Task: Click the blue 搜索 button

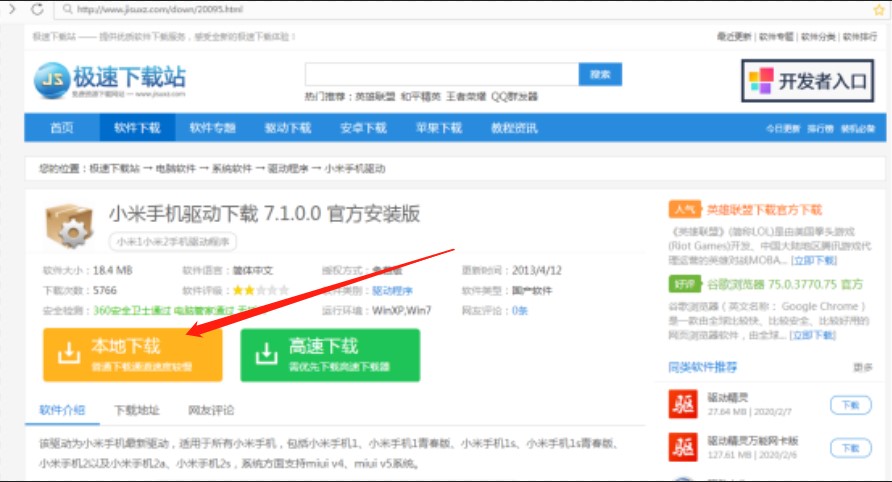Action: (x=600, y=75)
